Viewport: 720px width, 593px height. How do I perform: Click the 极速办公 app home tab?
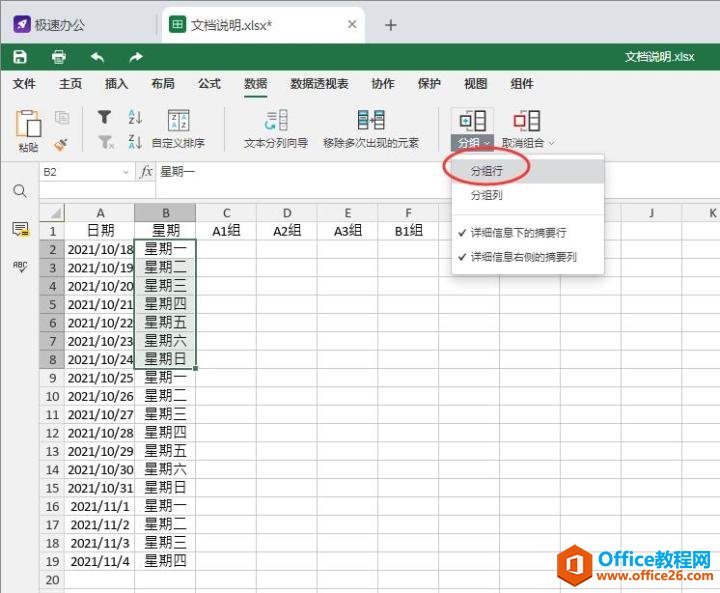tap(49, 25)
